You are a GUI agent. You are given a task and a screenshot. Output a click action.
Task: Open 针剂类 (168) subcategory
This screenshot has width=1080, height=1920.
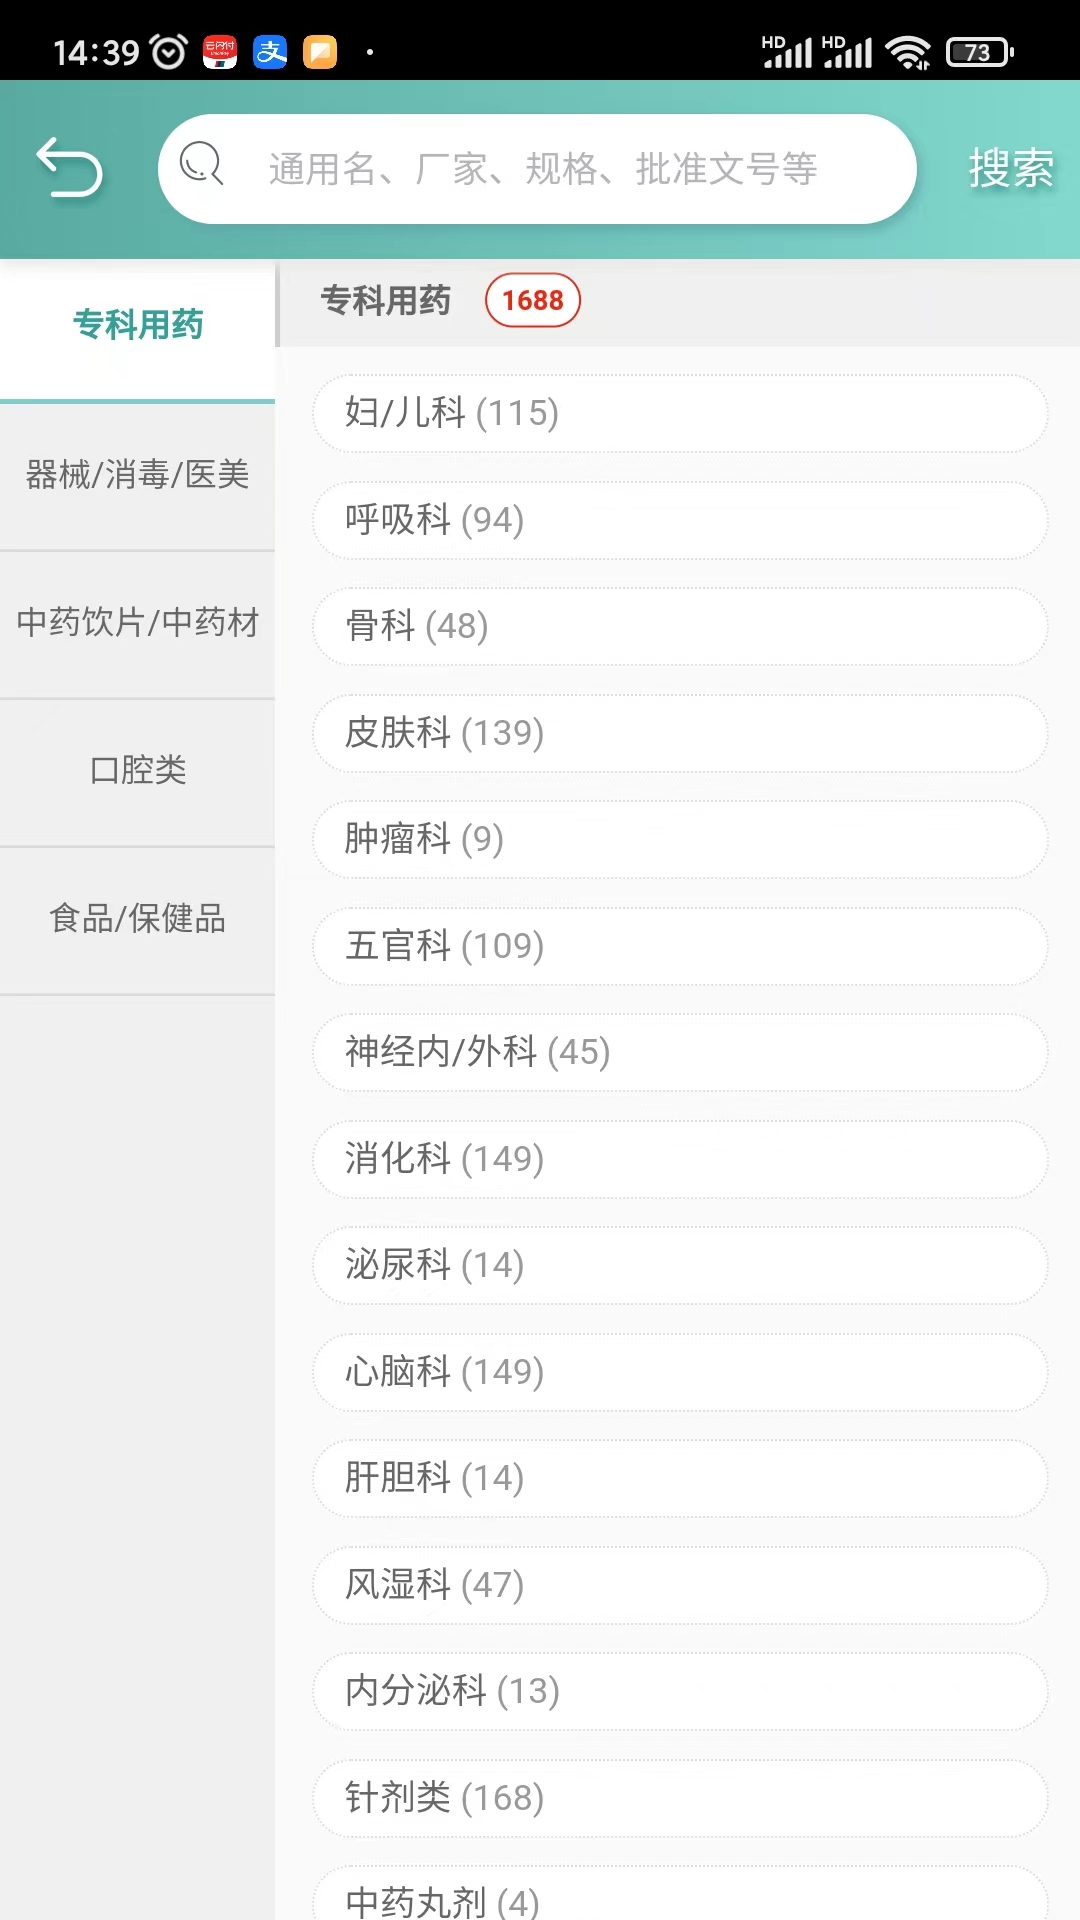click(680, 1798)
